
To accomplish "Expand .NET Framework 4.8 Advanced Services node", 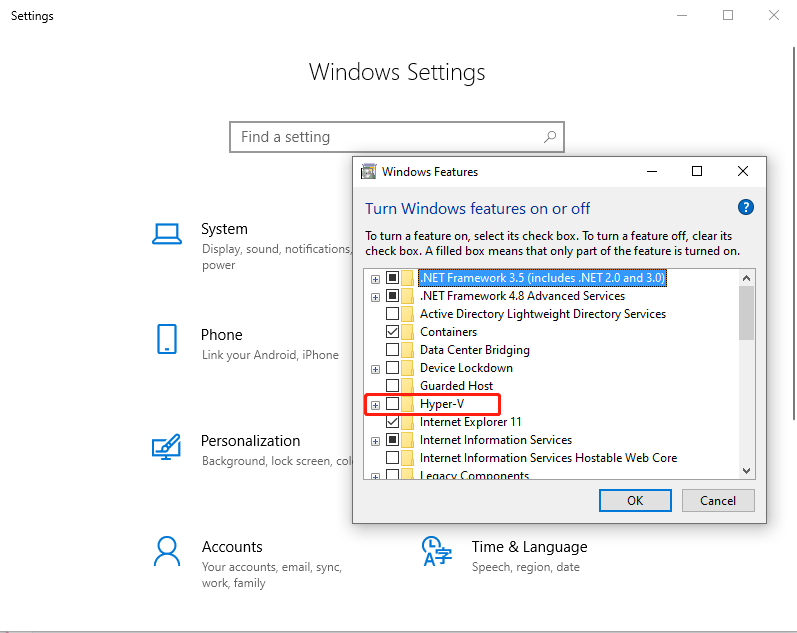I will tap(375, 297).
